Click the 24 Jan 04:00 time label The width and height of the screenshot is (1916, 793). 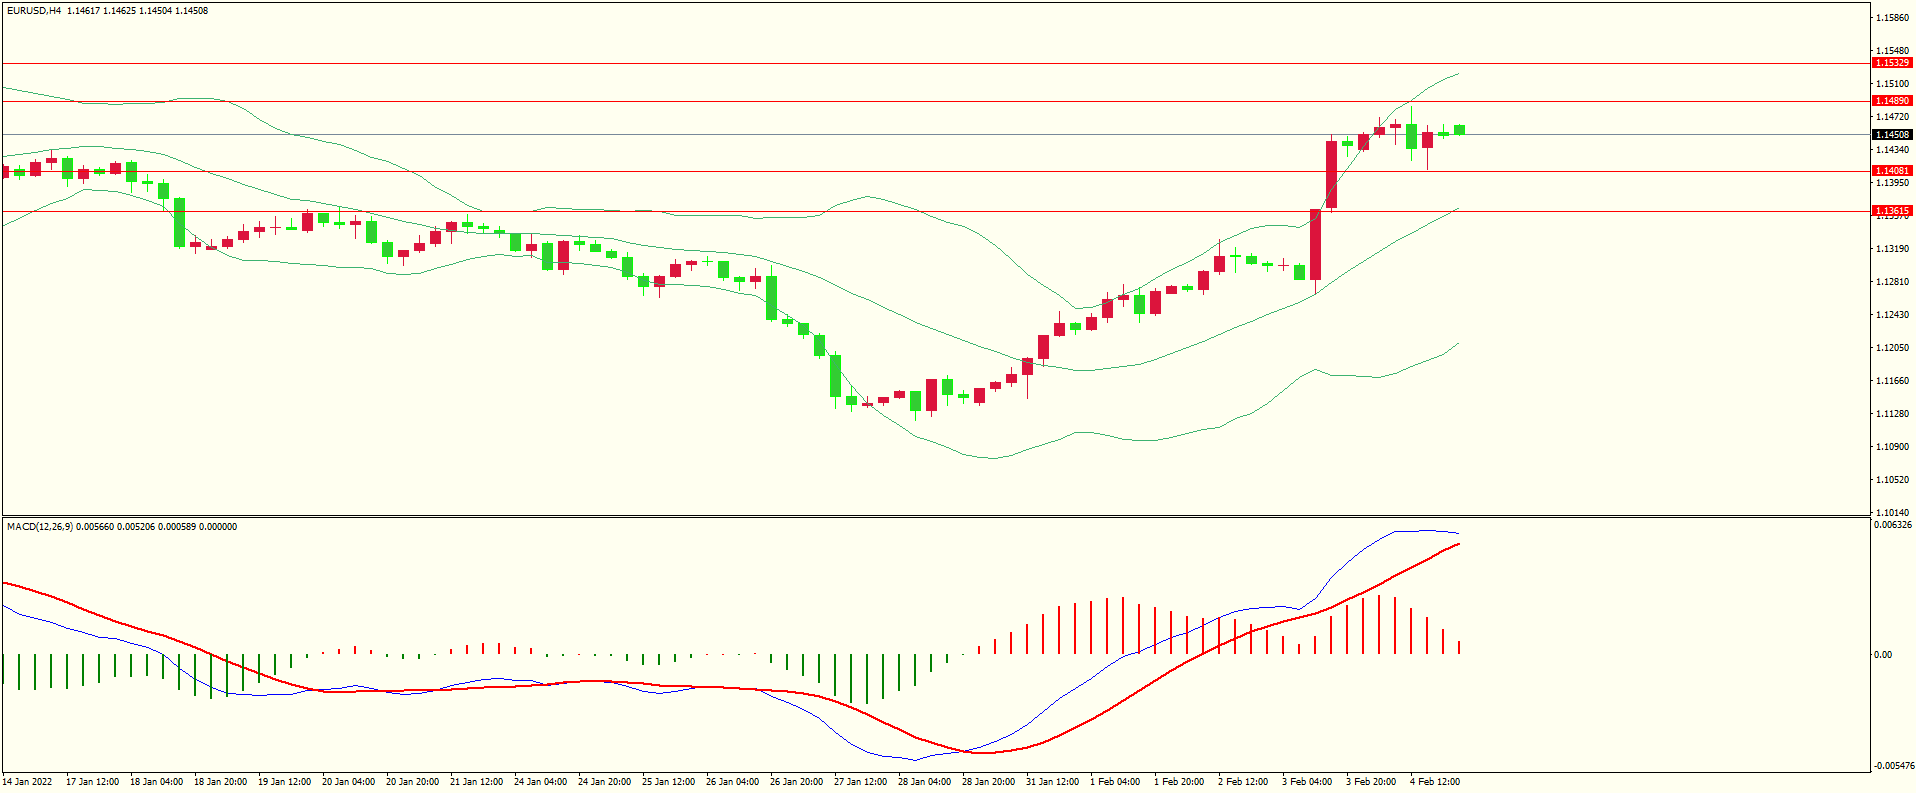[x=540, y=782]
